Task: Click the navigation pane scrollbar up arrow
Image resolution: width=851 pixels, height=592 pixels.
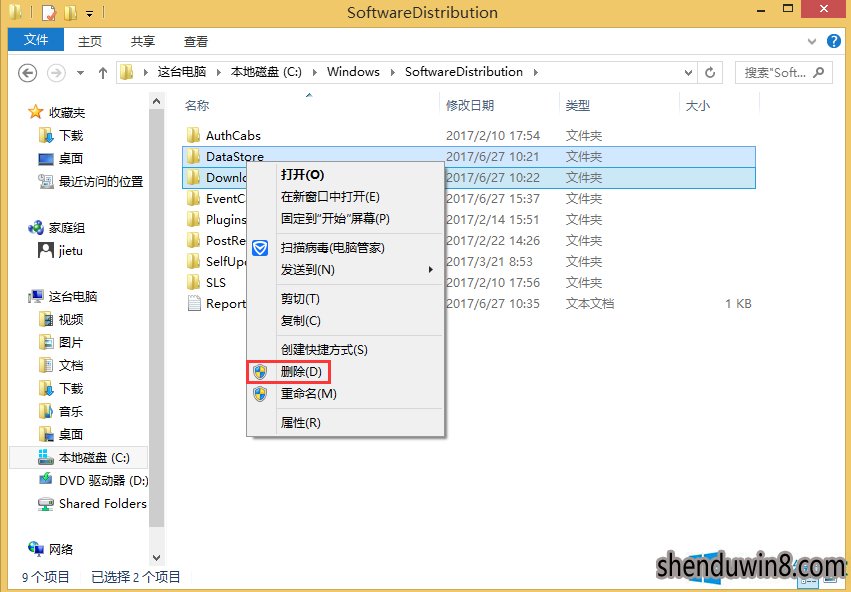Action: (156, 101)
